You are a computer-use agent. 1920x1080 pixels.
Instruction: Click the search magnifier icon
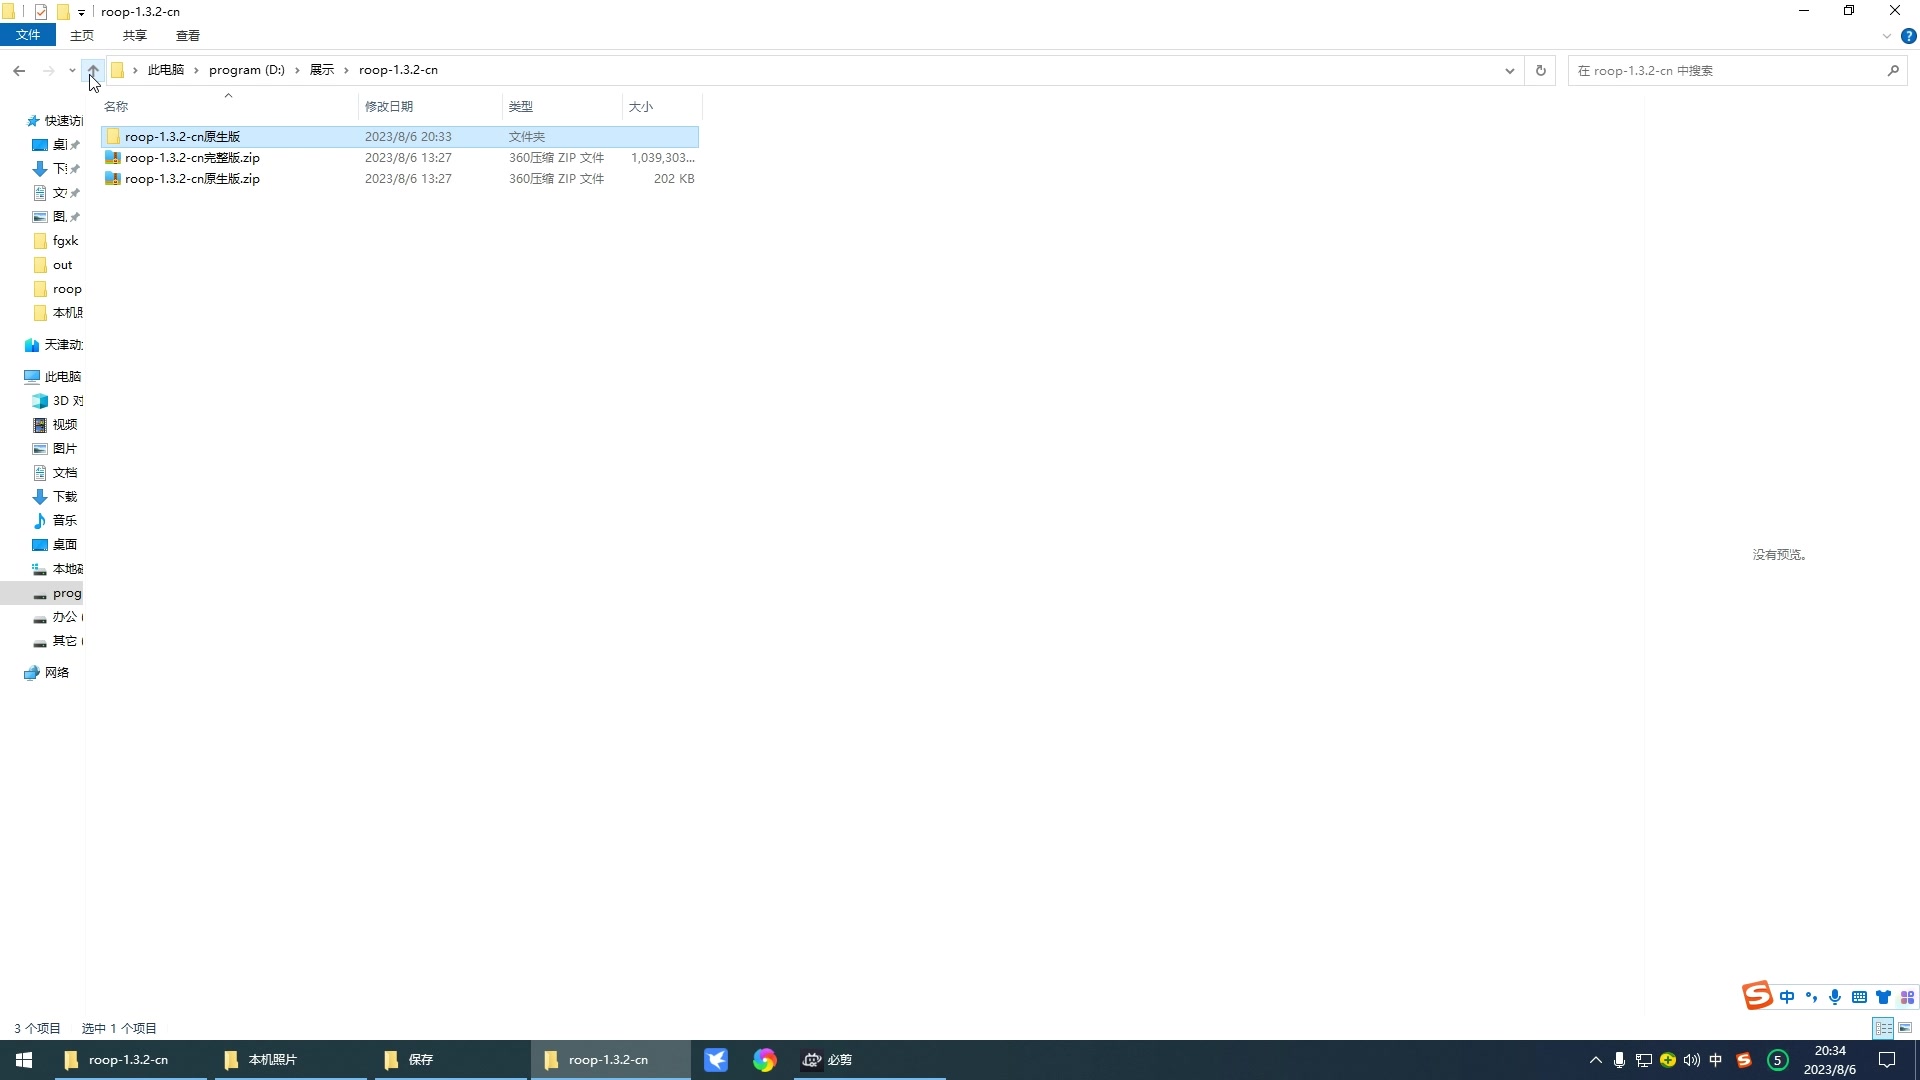[x=1892, y=71]
